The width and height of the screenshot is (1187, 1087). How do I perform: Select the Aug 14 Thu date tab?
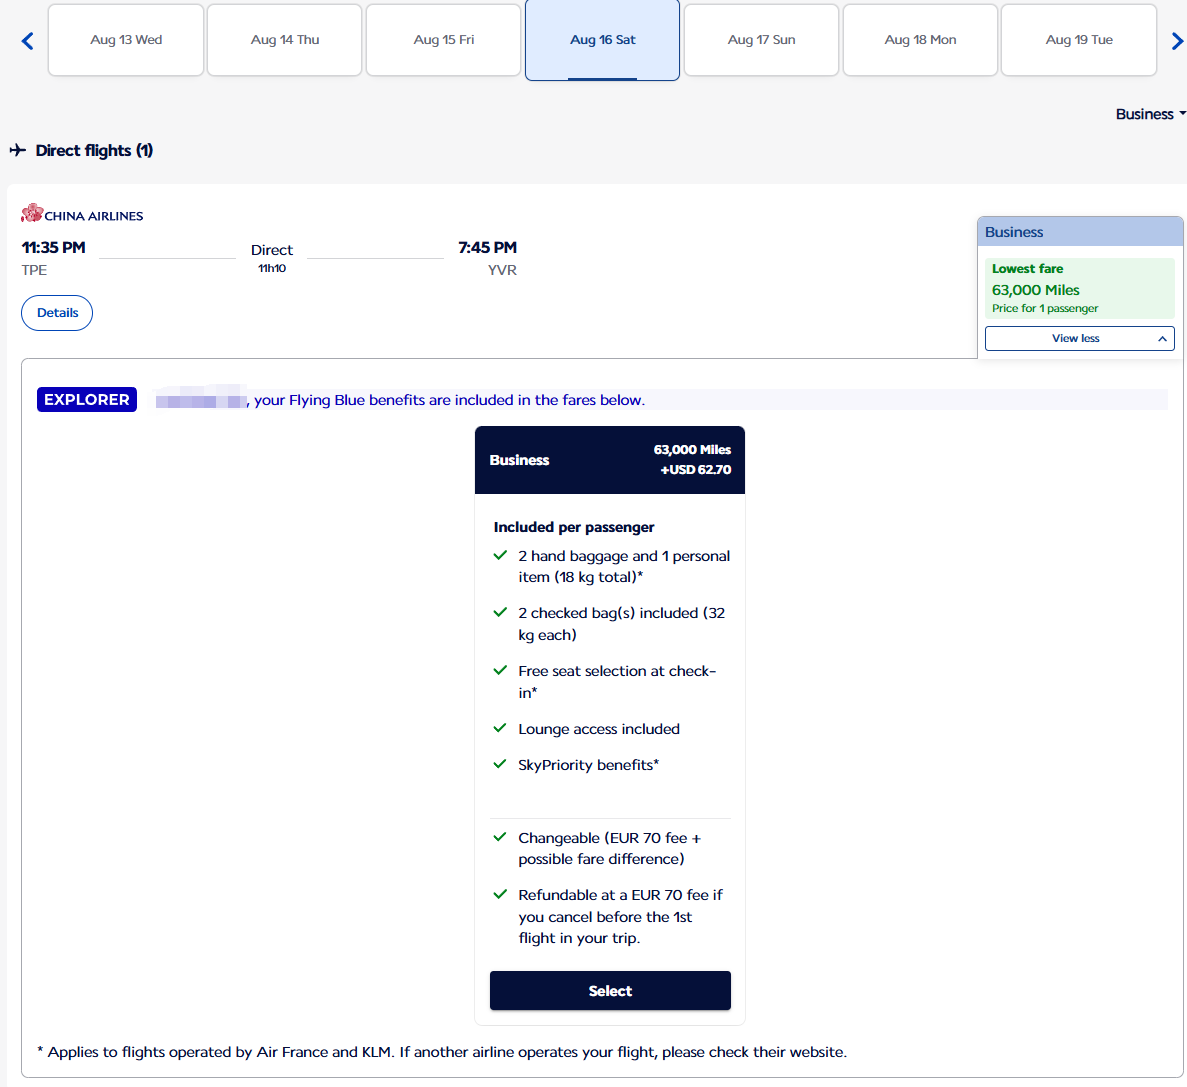[x=285, y=40]
